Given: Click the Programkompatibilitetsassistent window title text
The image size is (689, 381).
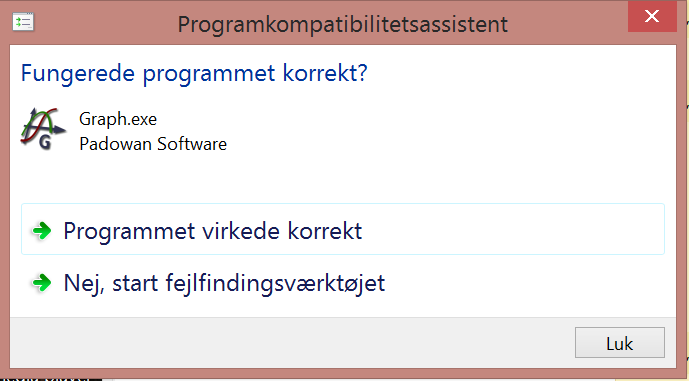Looking at the screenshot, I should [x=343, y=24].
